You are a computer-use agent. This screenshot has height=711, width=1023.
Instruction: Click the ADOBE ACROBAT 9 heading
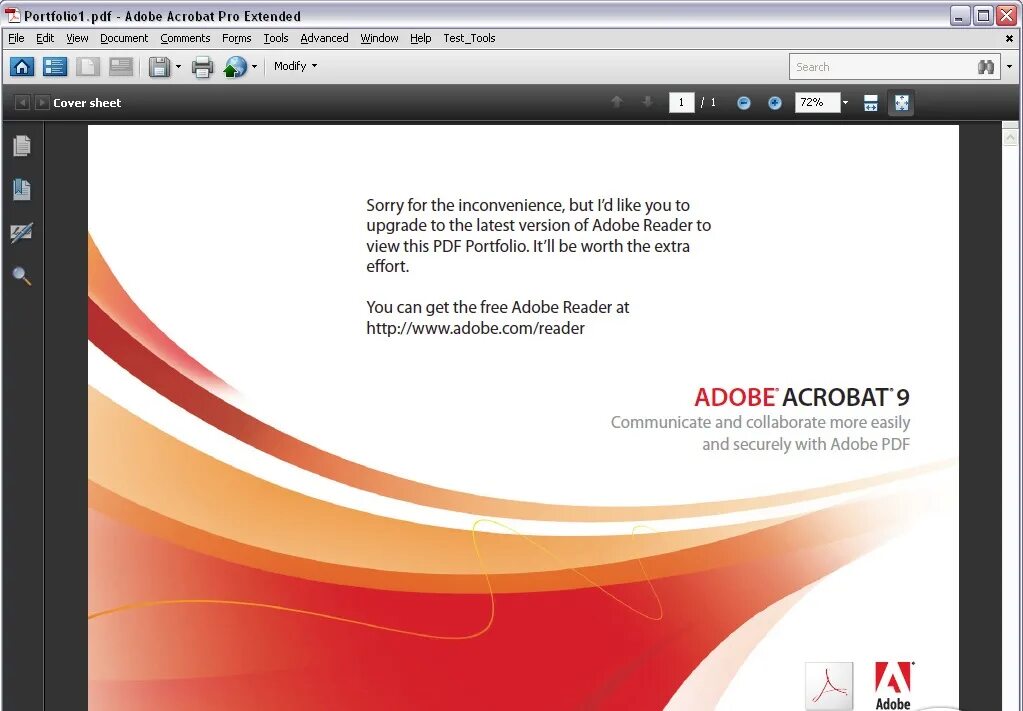801,397
